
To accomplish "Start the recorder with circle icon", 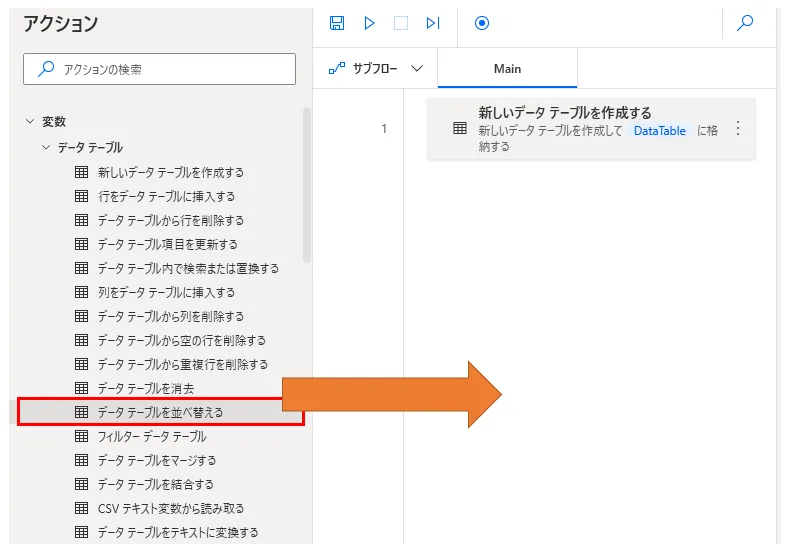I will (x=482, y=23).
